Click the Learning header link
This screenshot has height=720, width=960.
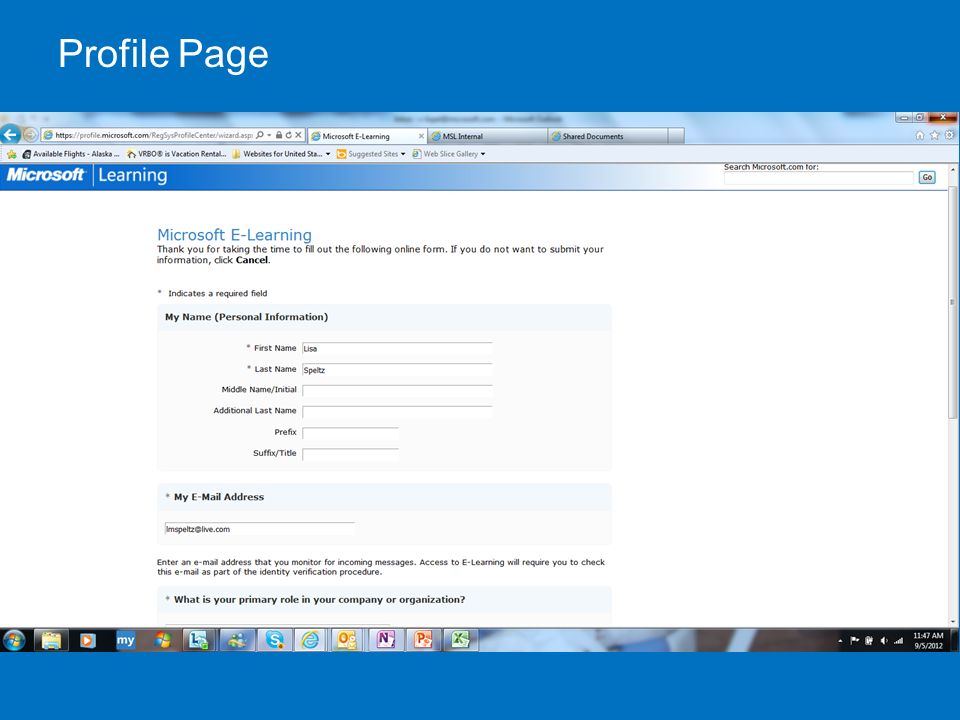click(132, 176)
